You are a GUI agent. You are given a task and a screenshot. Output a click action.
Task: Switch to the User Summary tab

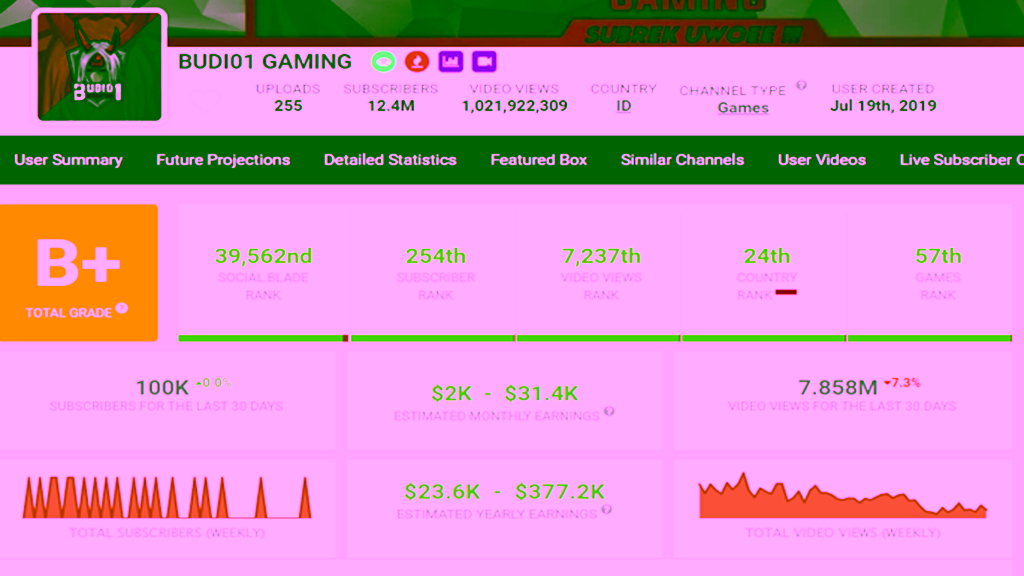[67, 160]
